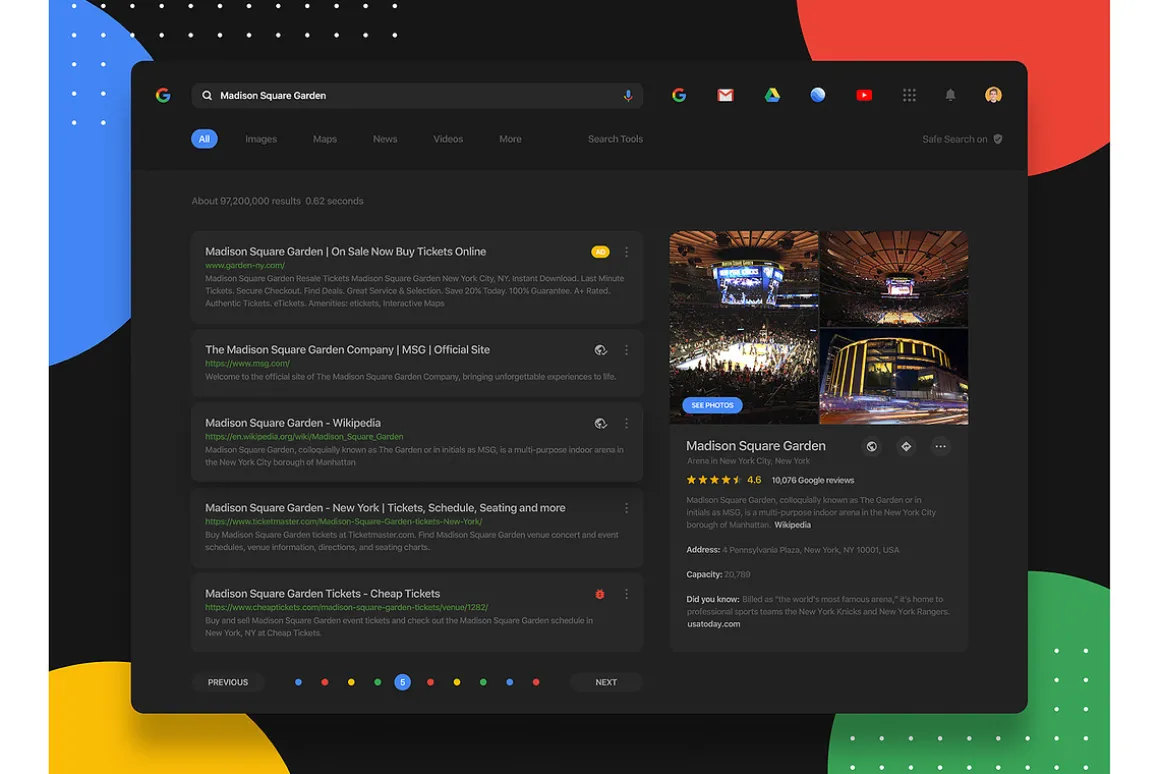This screenshot has height=774, width=1160.
Task: Open Google Drive from the top shortcuts
Action: coord(772,95)
